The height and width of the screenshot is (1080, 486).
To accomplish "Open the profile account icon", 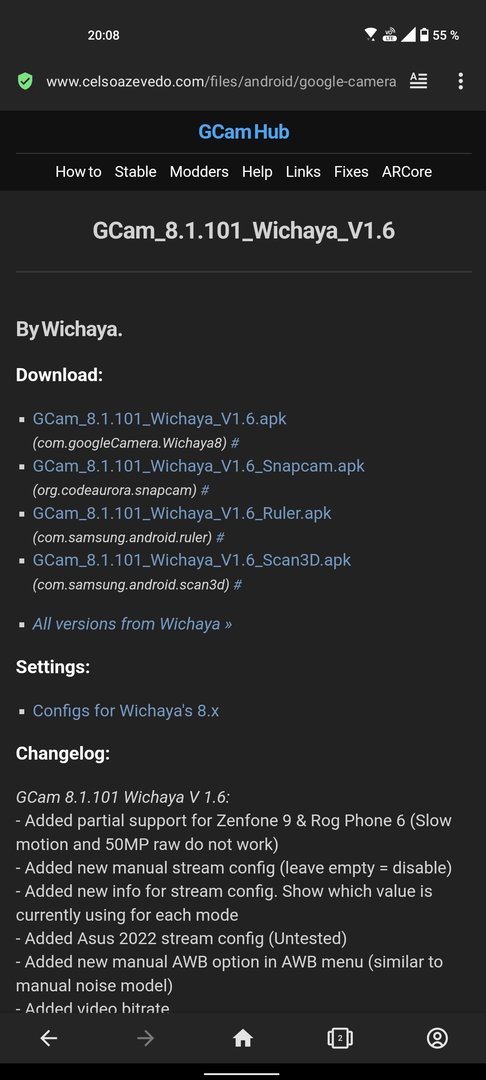I will tap(437, 1038).
